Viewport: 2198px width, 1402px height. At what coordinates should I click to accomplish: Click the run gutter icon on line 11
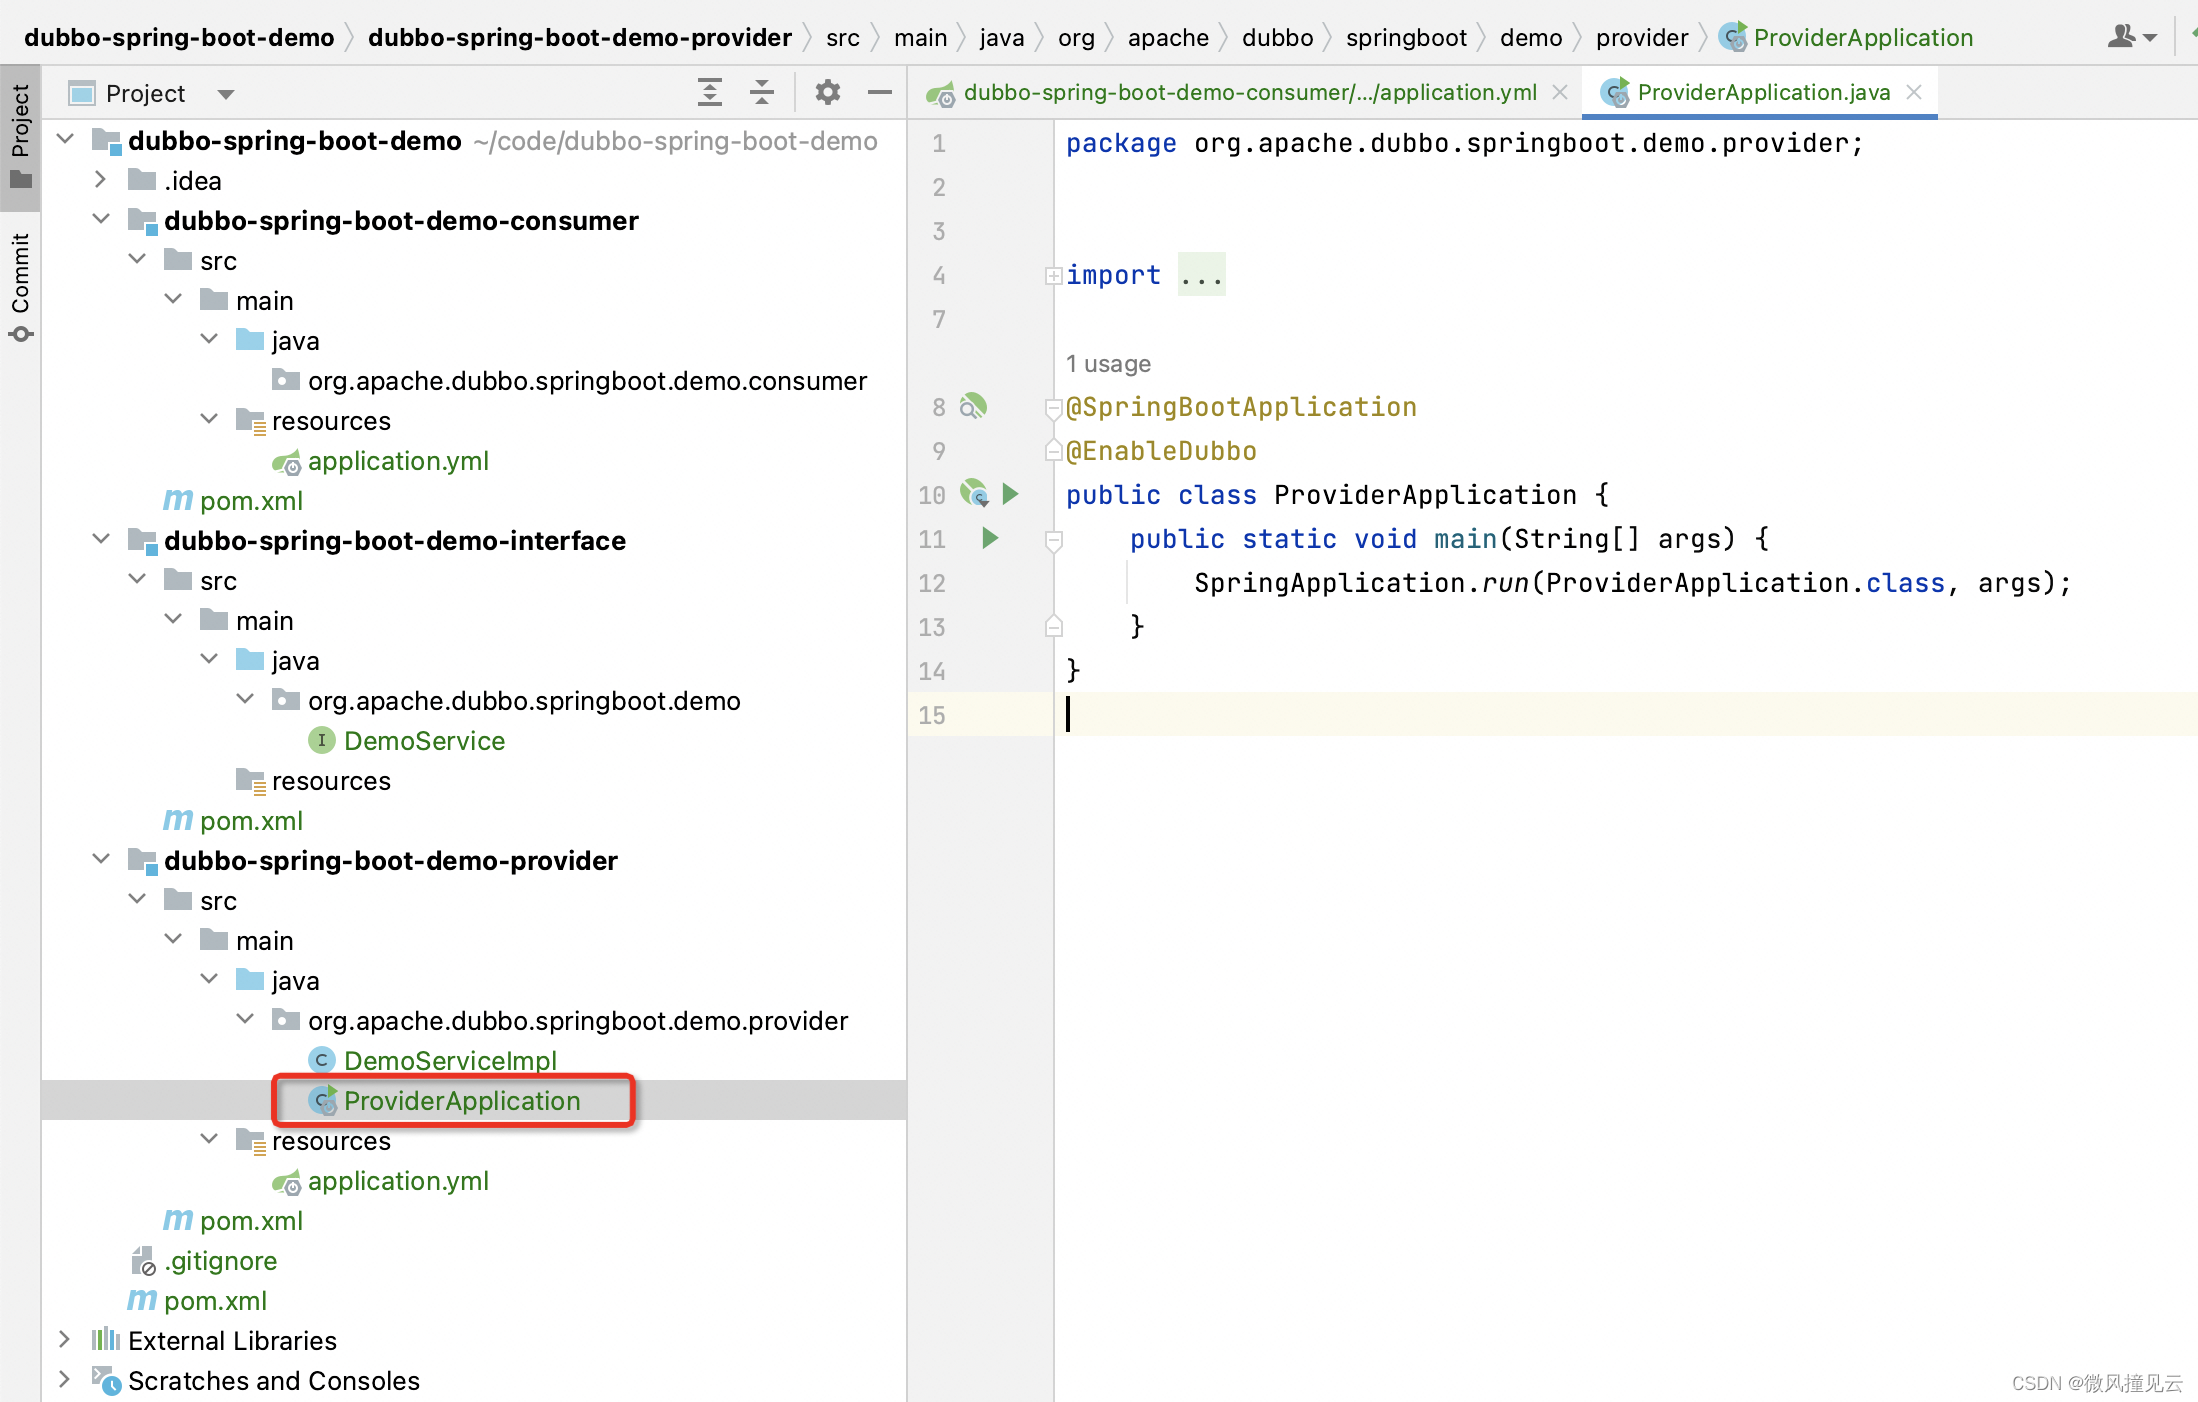tap(988, 538)
